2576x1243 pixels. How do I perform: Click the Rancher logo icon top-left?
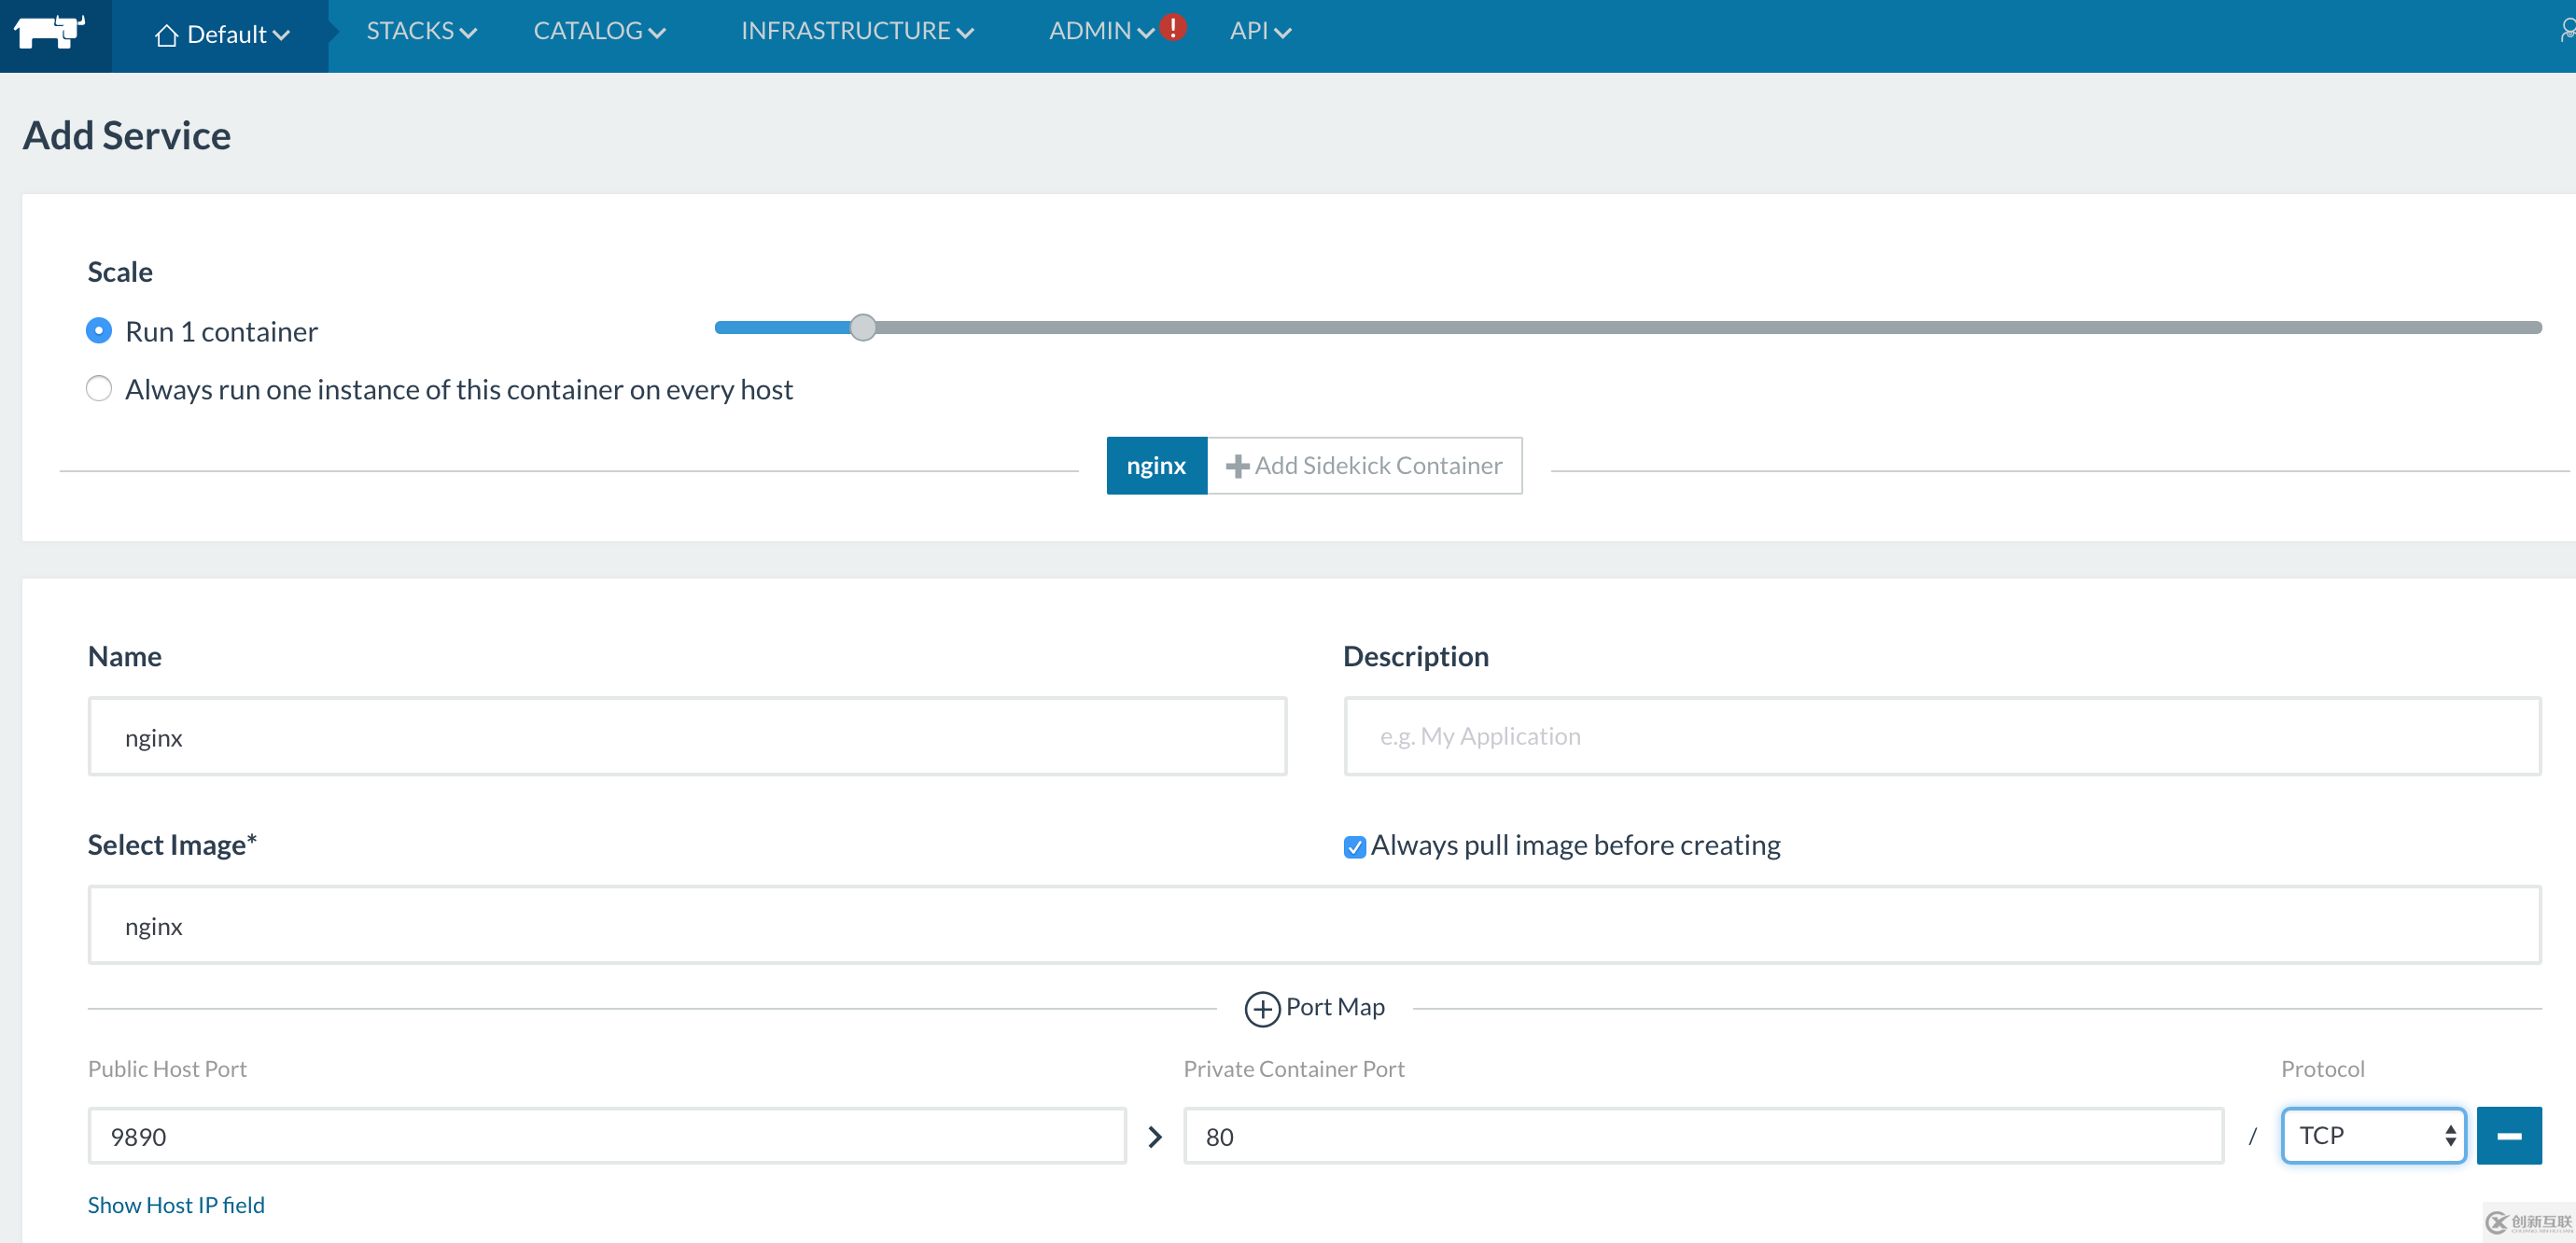[x=49, y=31]
